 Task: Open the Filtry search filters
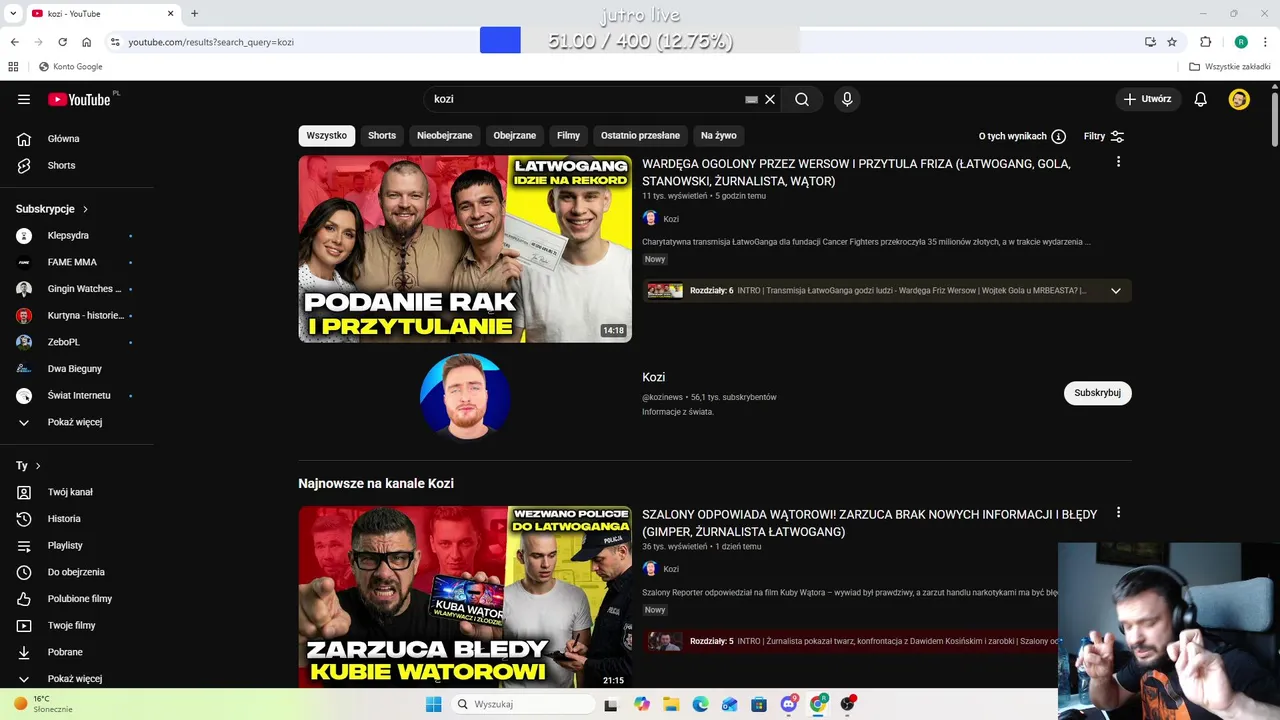pos(1104,136)
